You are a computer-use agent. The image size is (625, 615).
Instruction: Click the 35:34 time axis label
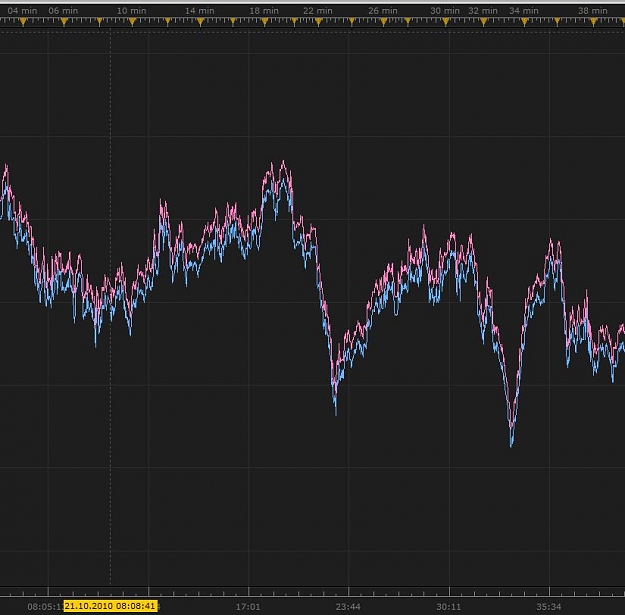pos(548,607)
